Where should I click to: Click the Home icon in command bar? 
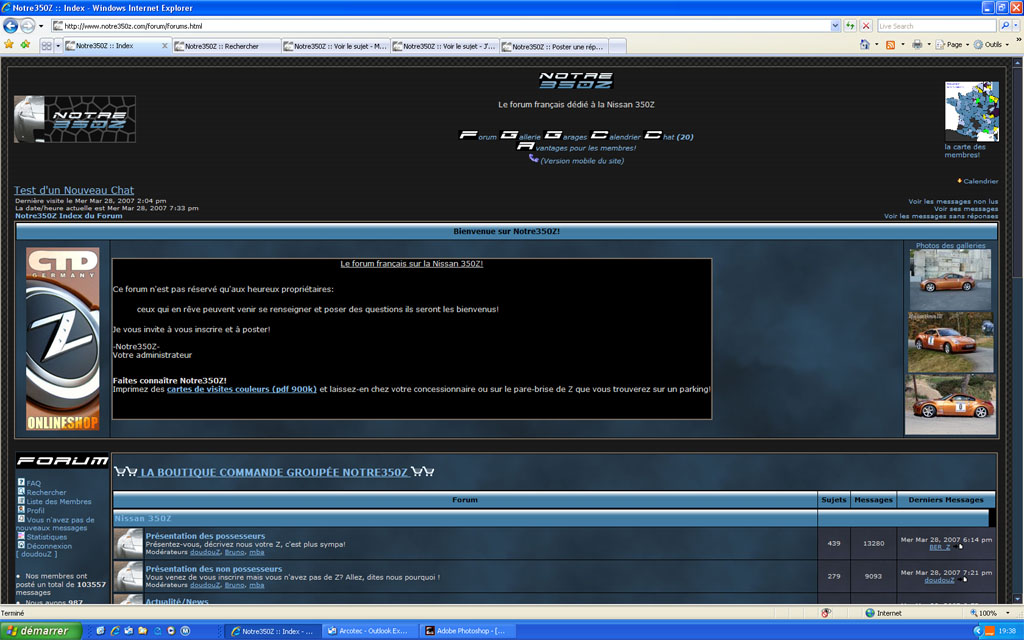pyautogui.click(x=864, y=45)
